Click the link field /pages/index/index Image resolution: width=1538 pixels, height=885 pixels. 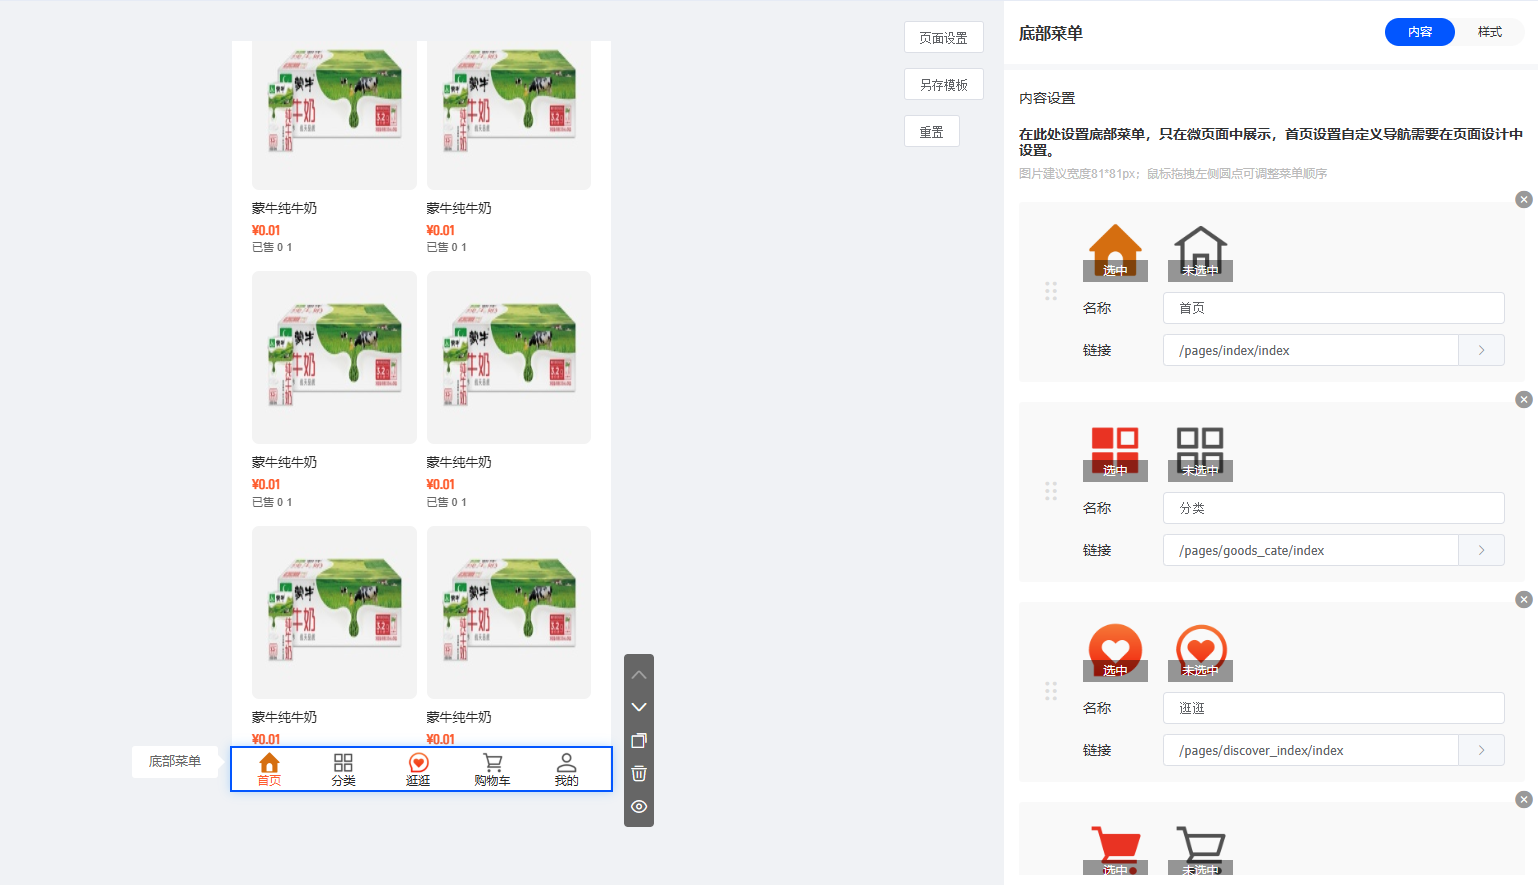[x=1310, y=350]
